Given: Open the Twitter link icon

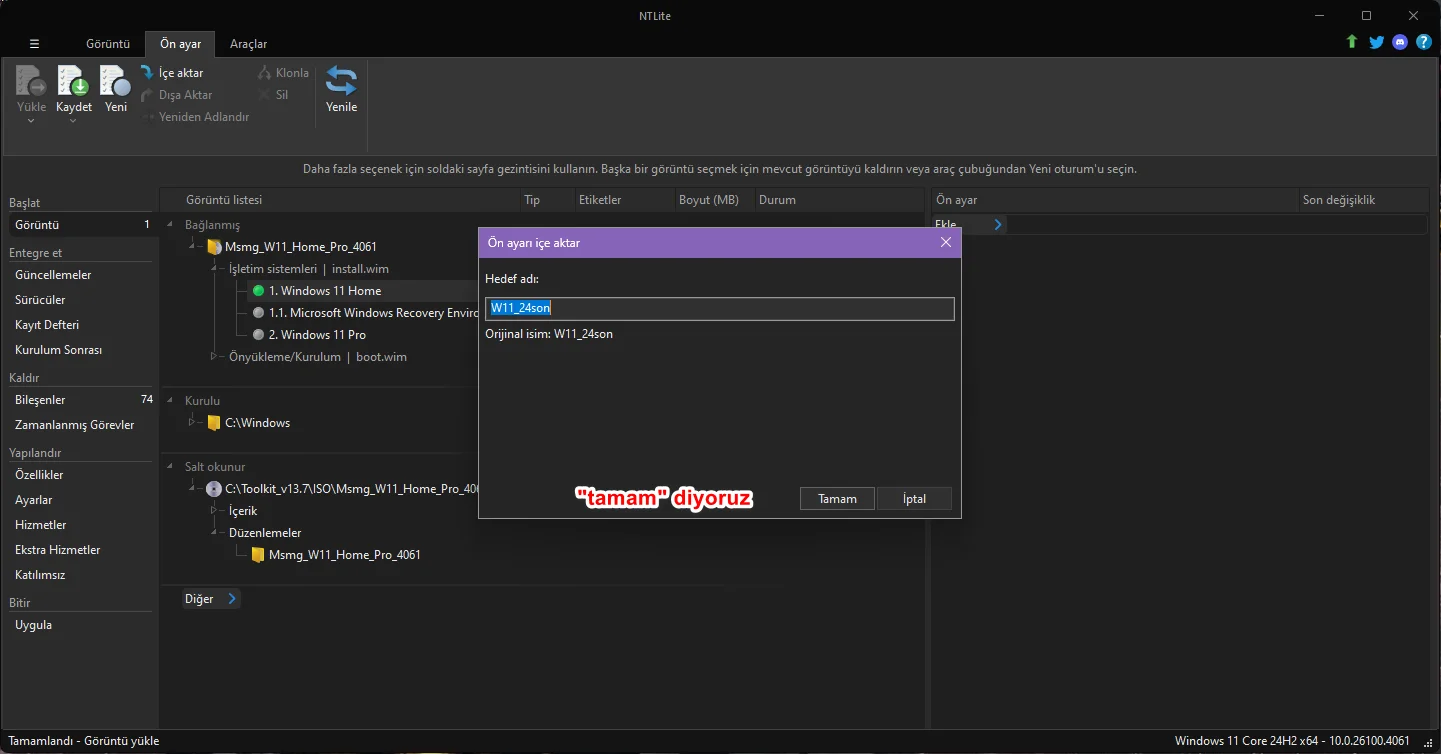Looking at the screenshot, I should coord(1376,42).
